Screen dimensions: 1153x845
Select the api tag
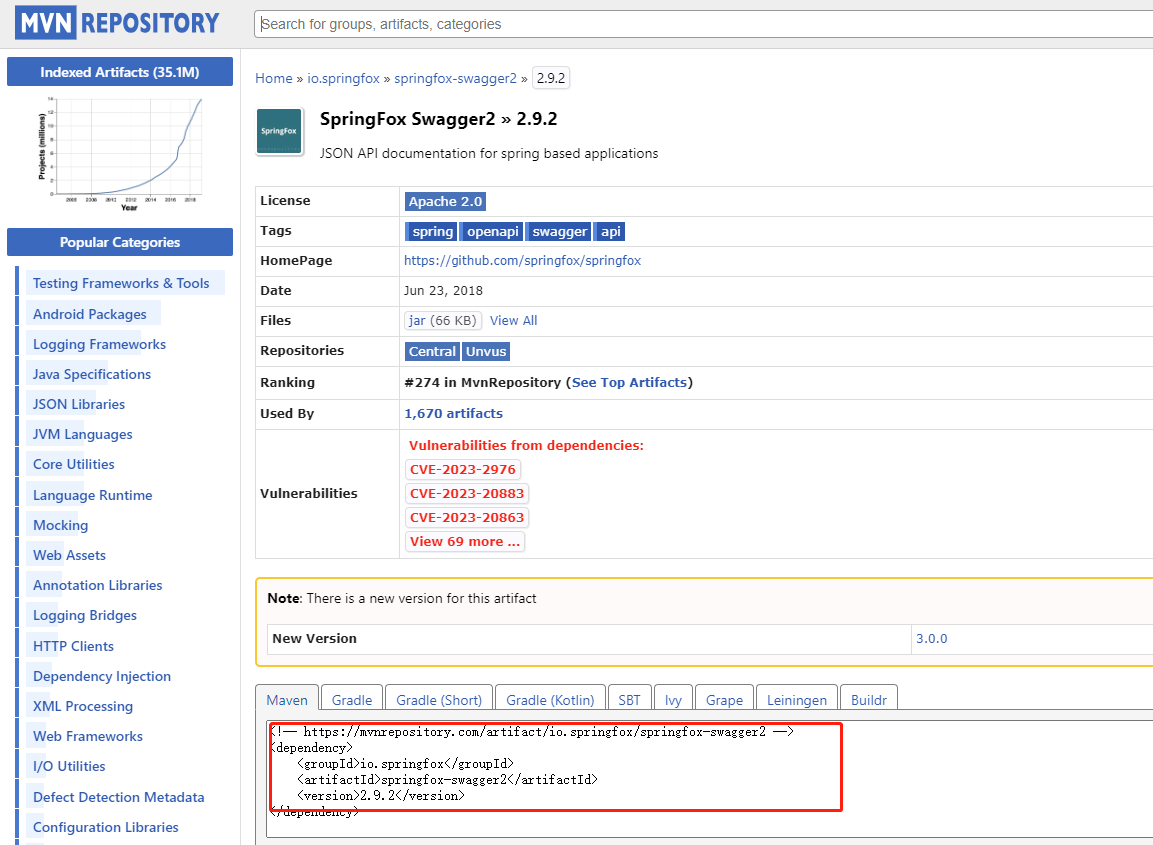tap(610, 232)
